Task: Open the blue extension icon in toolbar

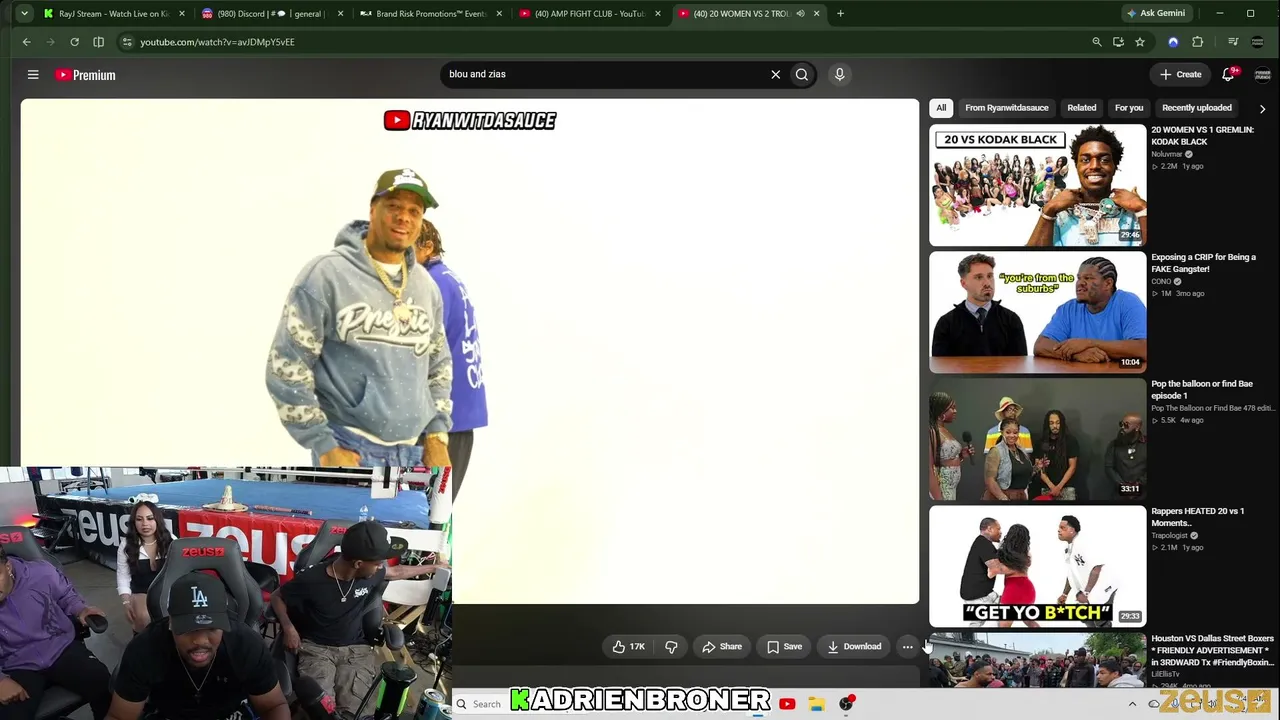Action: (1173, 42)
